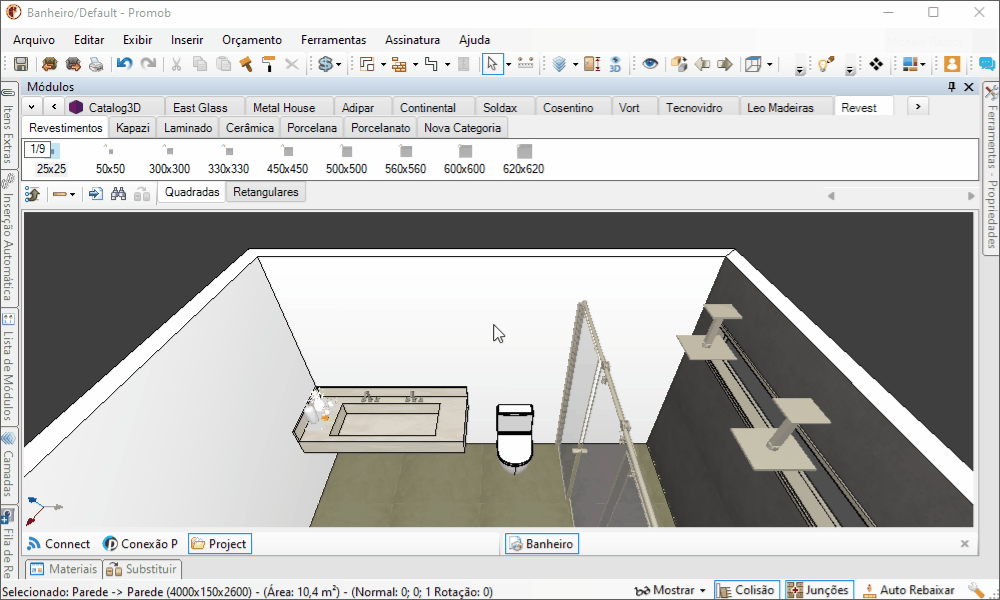Open the Camadas side panel
This screenshot has height=600, width=1000.
point(8,464)
